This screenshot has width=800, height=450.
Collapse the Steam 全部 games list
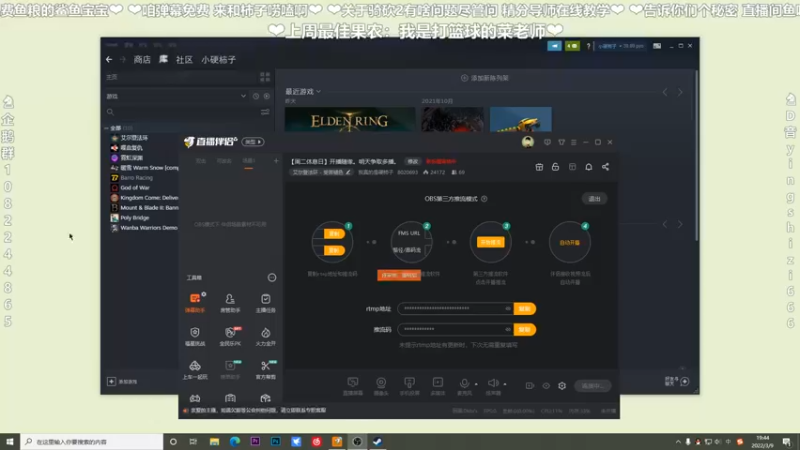(106, 128)
